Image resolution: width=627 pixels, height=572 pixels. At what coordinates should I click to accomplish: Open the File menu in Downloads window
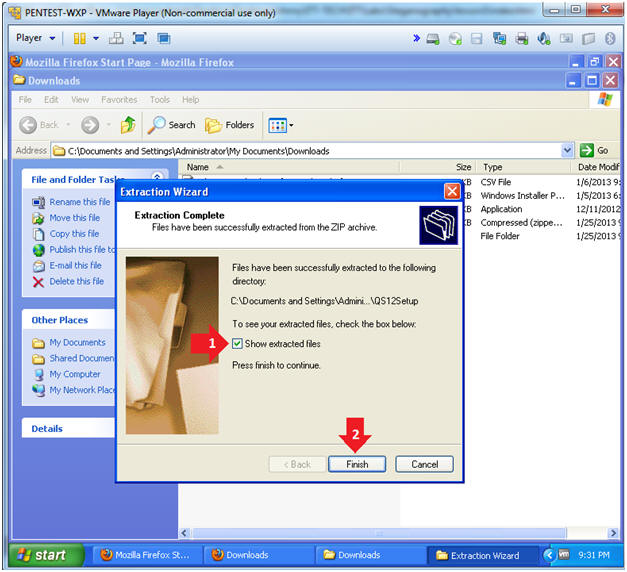tap(25, 100)
